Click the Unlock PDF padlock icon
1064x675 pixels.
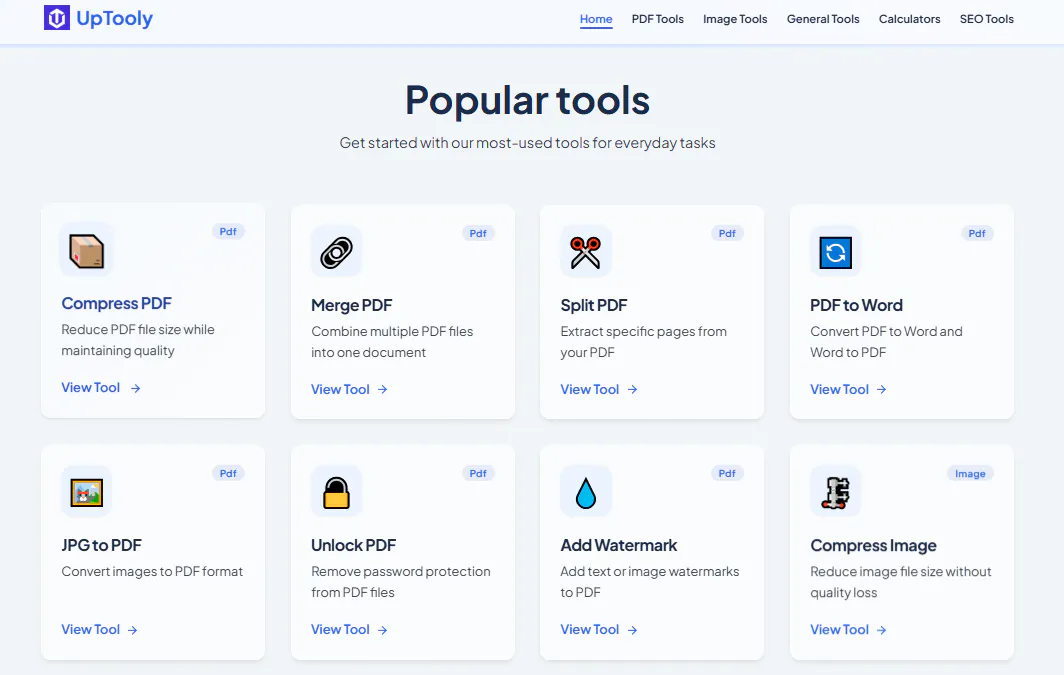337,493
